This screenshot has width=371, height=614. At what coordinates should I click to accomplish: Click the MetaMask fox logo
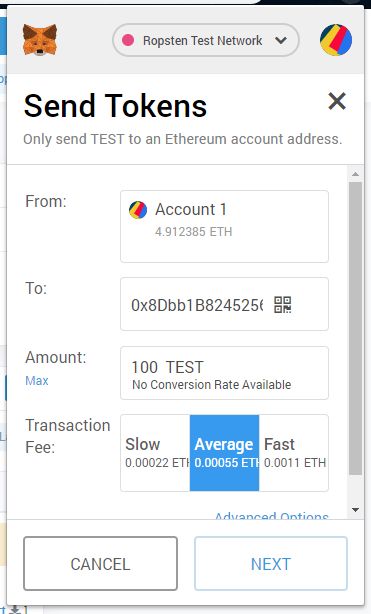(40, 40)
